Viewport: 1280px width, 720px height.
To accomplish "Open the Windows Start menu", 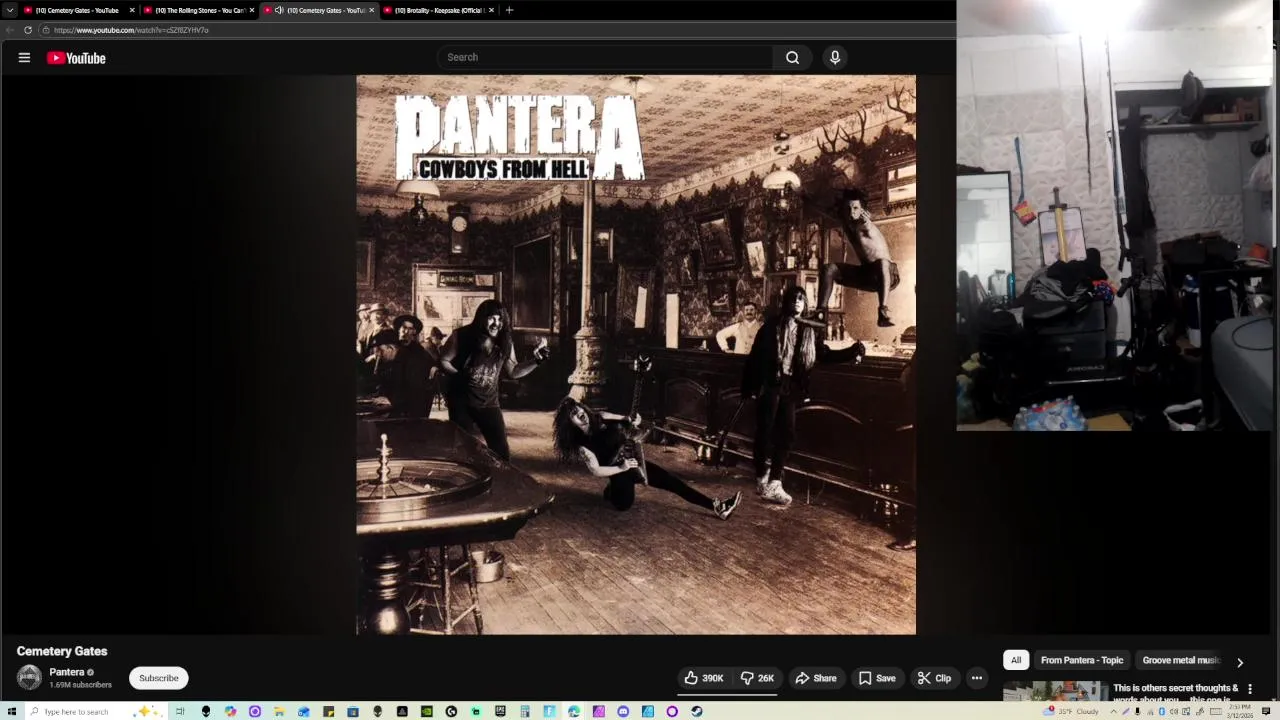I will tap(11, 711).
